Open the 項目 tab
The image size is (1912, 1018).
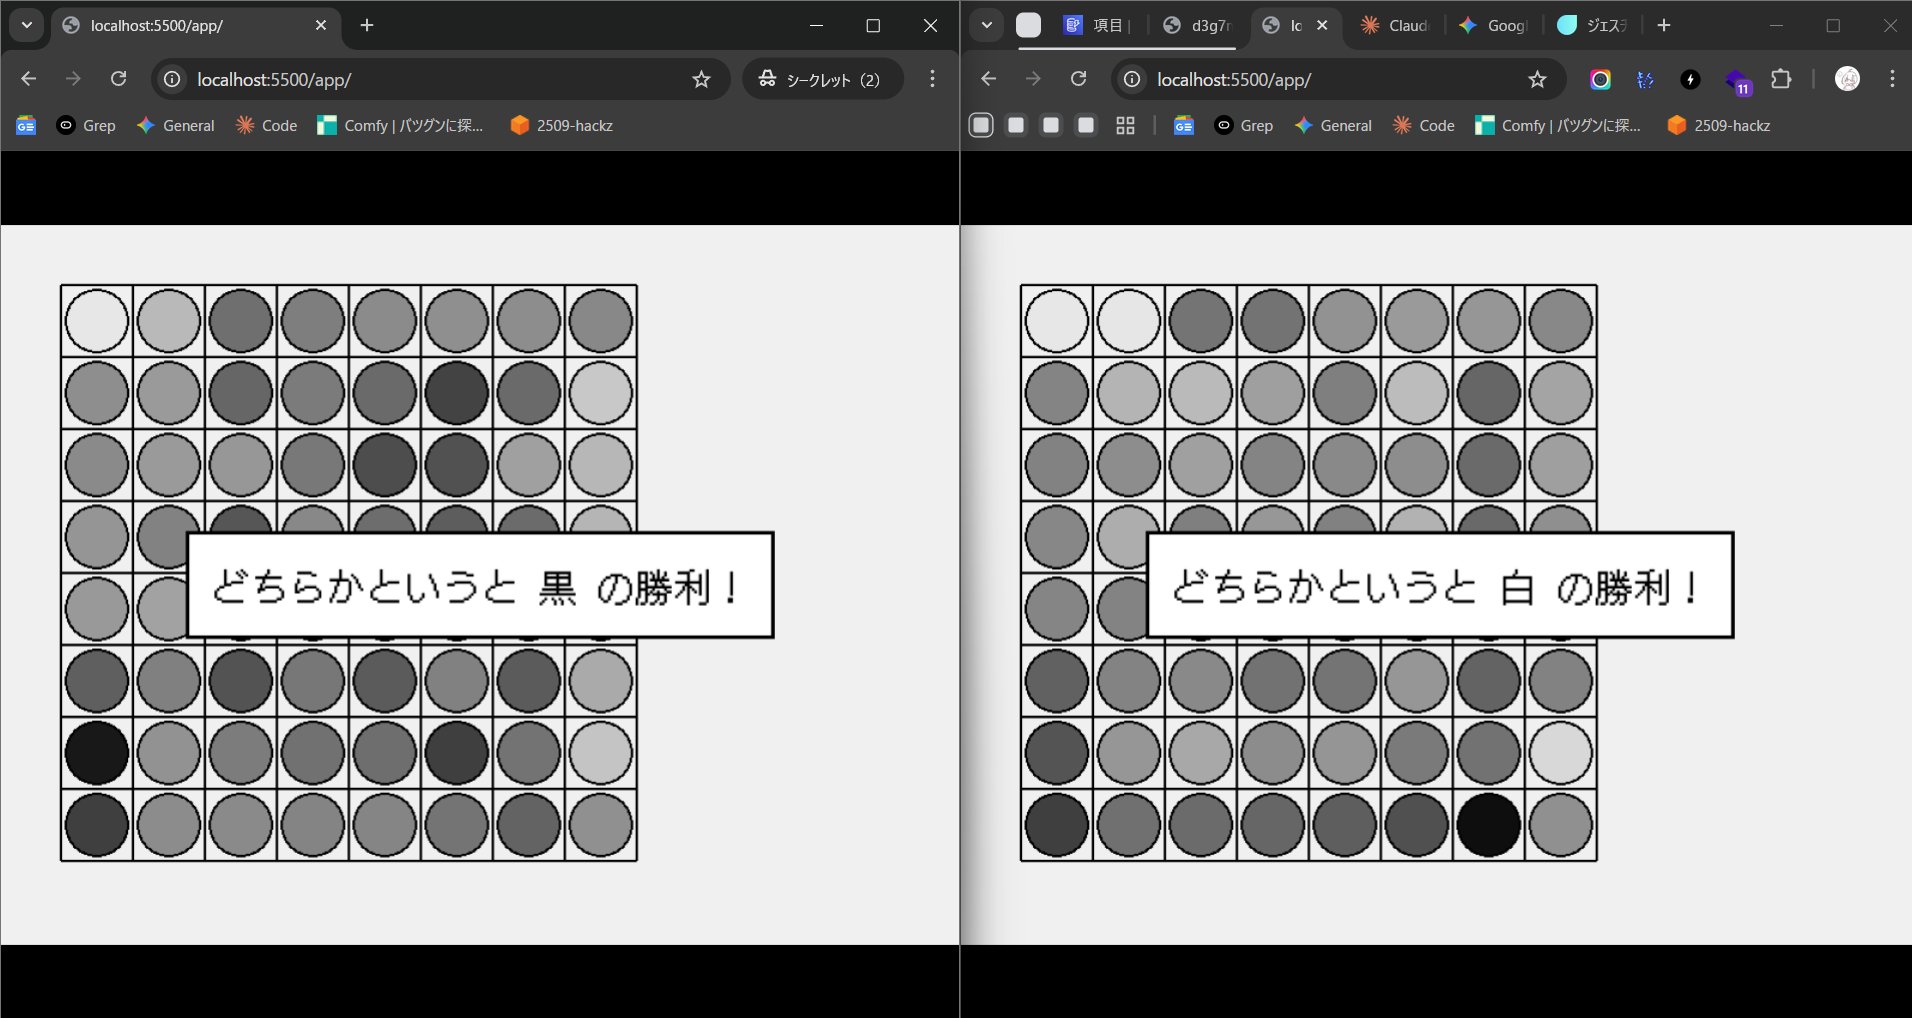[x=1096, y=26]
